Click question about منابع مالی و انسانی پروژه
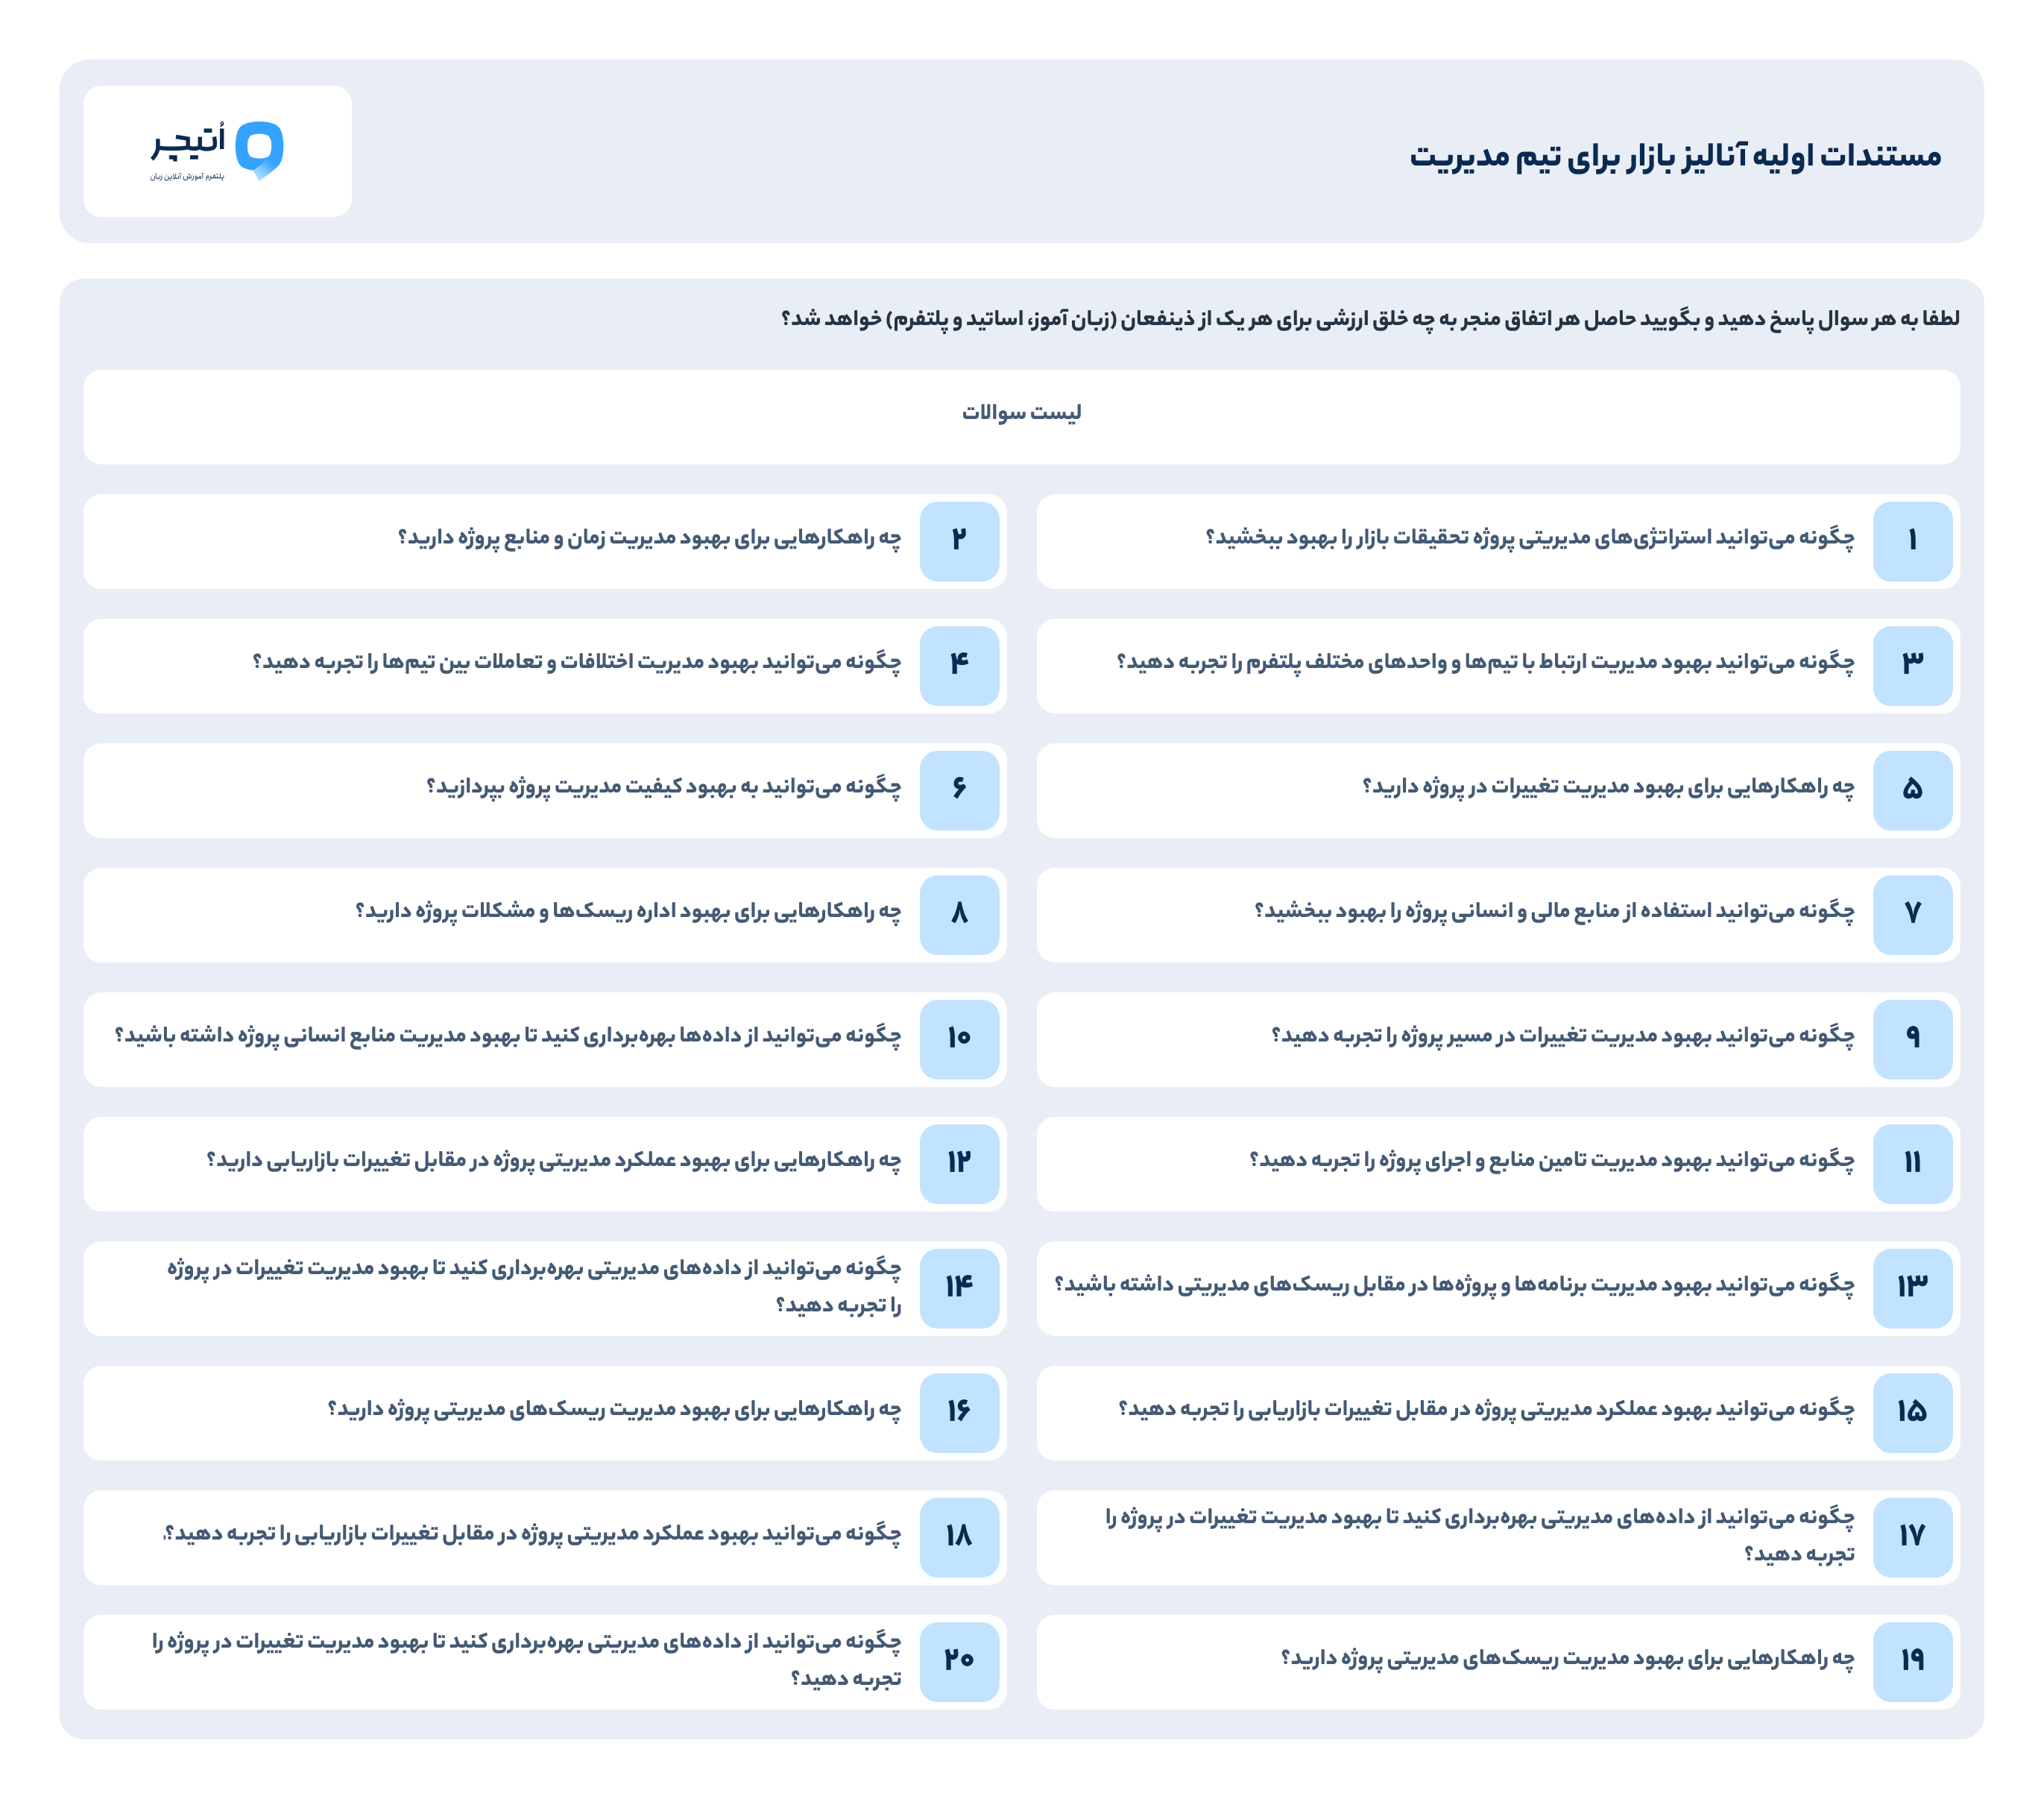The image size is (2044, 1799). click(1554, 911)
